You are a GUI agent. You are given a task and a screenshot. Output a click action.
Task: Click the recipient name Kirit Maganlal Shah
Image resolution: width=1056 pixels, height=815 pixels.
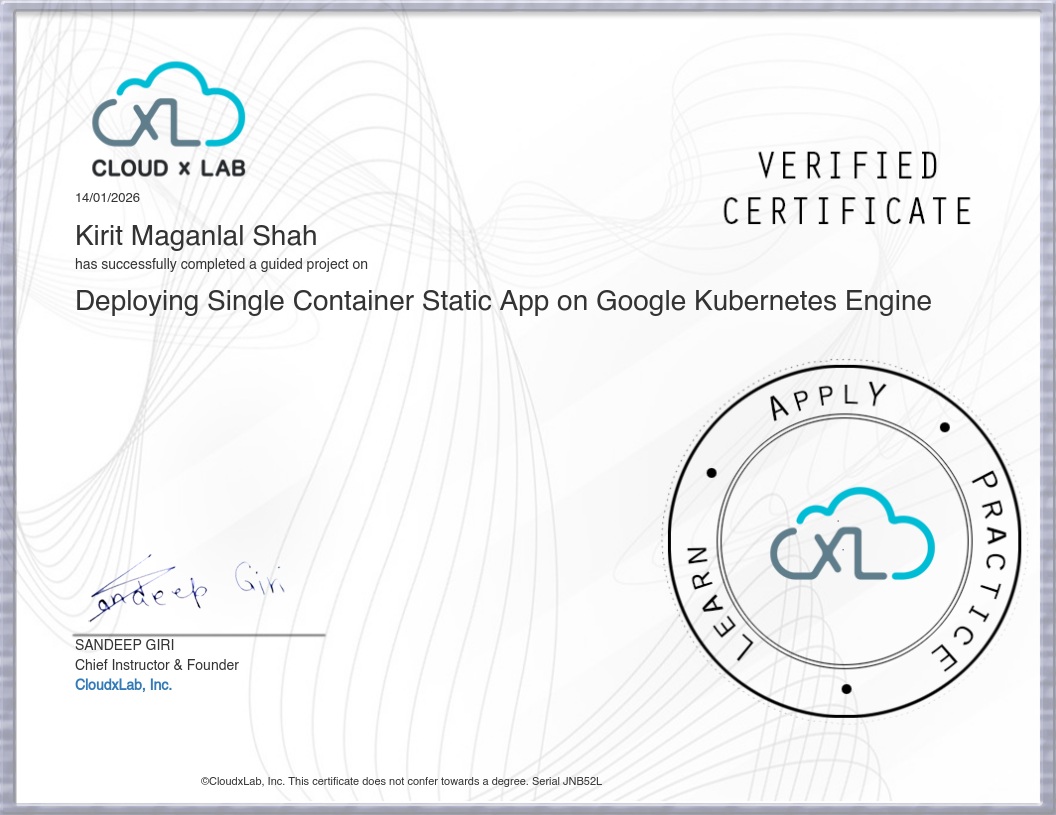click(196, 236)
